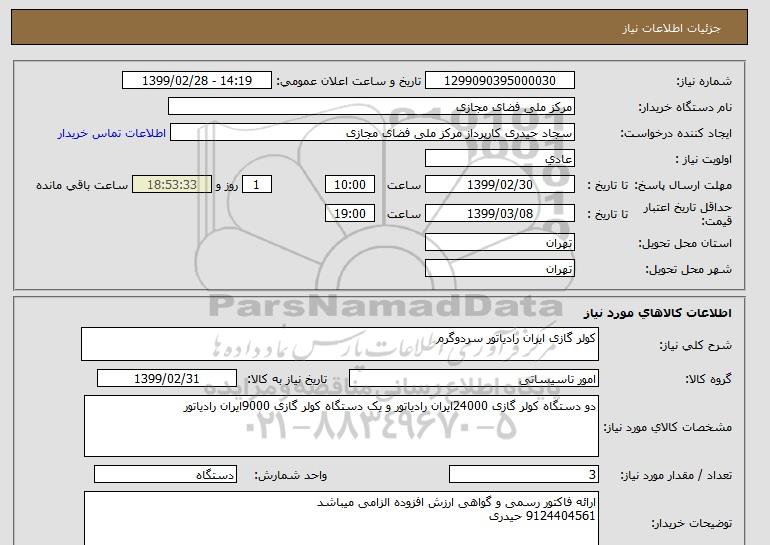Click the need number field 1299090395000030
Screen dimensions: 770x545
[499, 81]
